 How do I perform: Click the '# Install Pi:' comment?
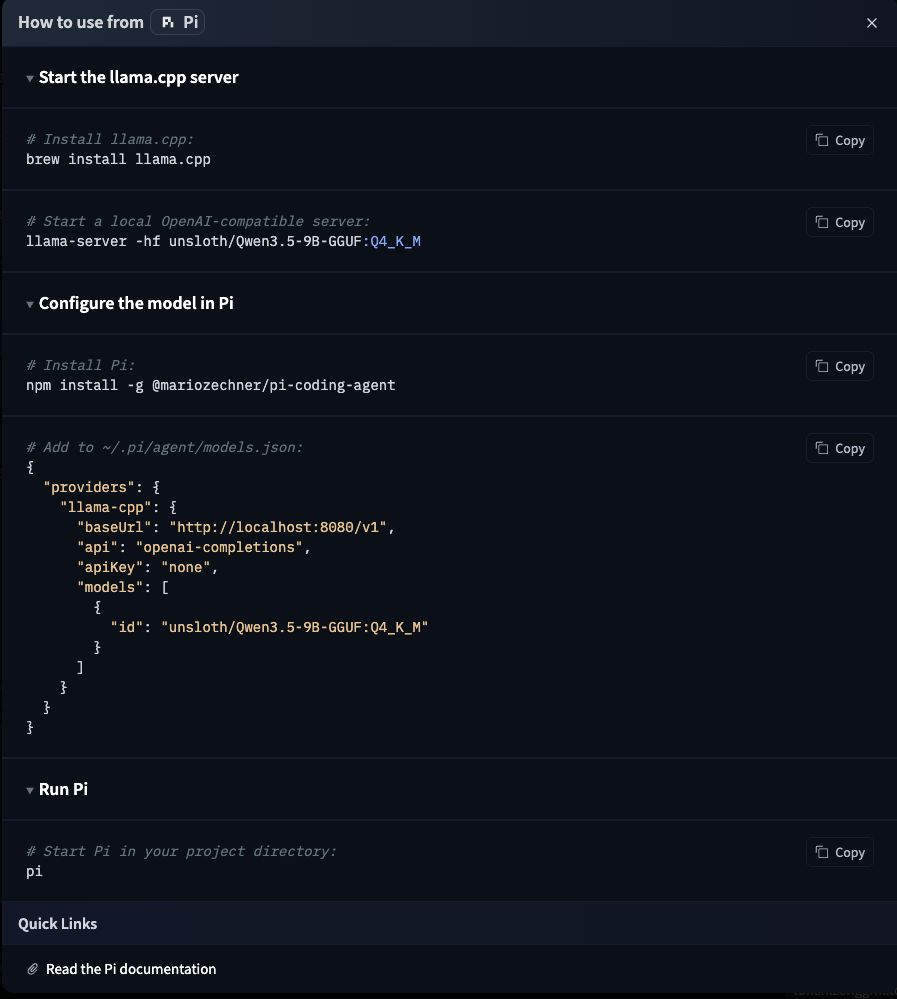point(80,366)
